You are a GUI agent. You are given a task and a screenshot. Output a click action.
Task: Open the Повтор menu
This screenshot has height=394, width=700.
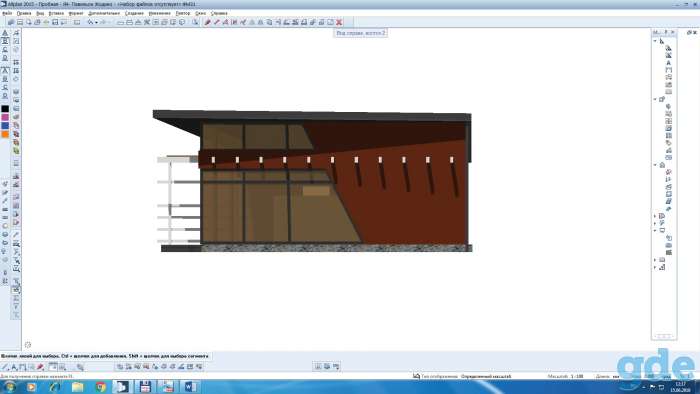pos(183,13)
